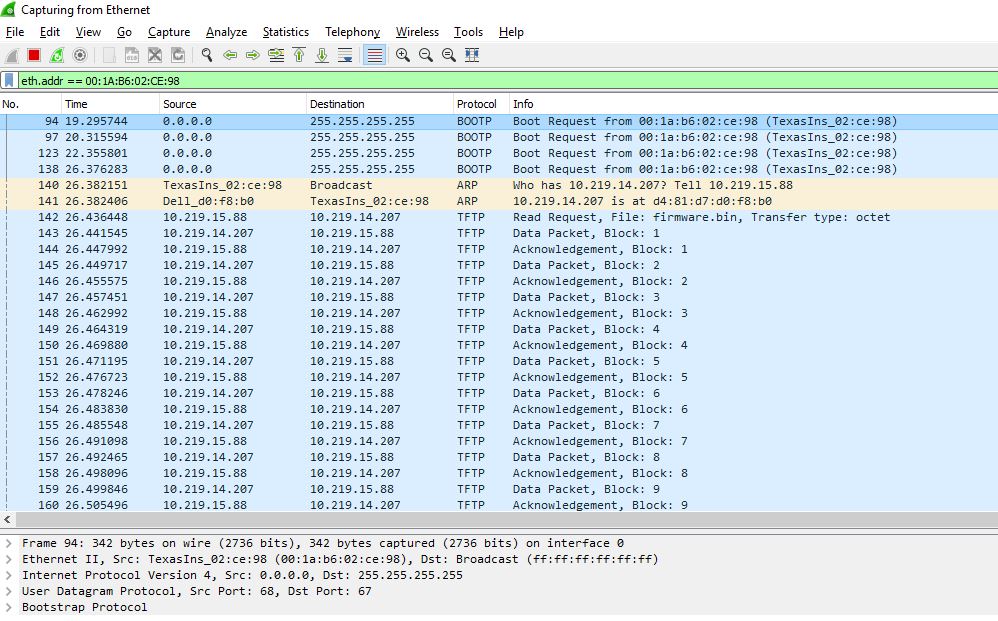Viewport: 998px width, 621px height.
Task: Select ARP reply packet 141 from Dell_d0:f8:b0
Action: (x=499, y=201)
